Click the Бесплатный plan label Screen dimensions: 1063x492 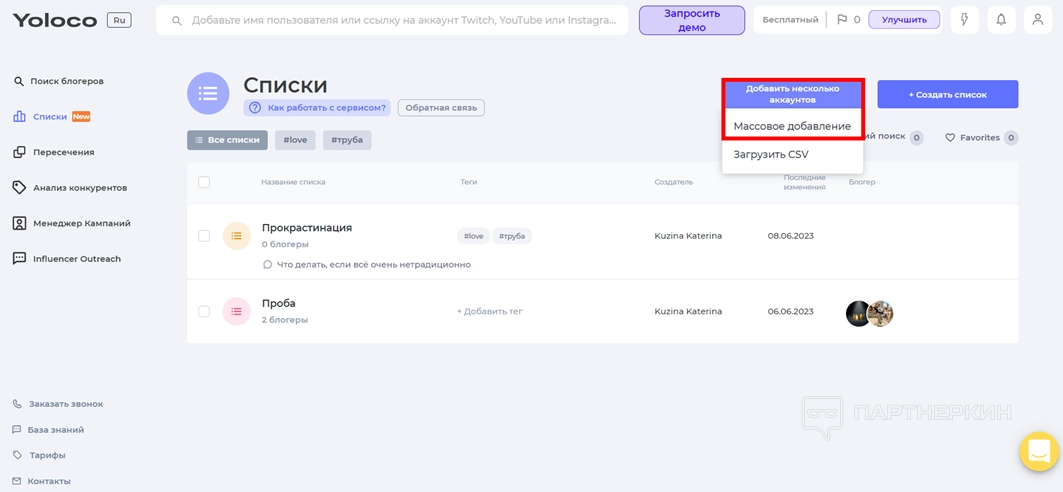click(x=790, y=20)
